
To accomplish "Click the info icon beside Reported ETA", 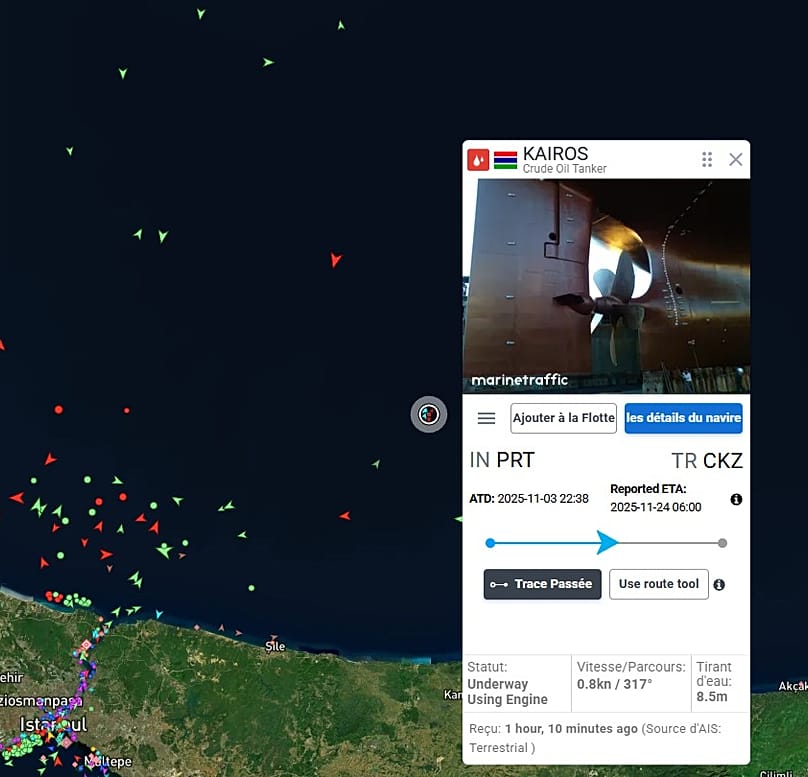I will coord(736,499).
